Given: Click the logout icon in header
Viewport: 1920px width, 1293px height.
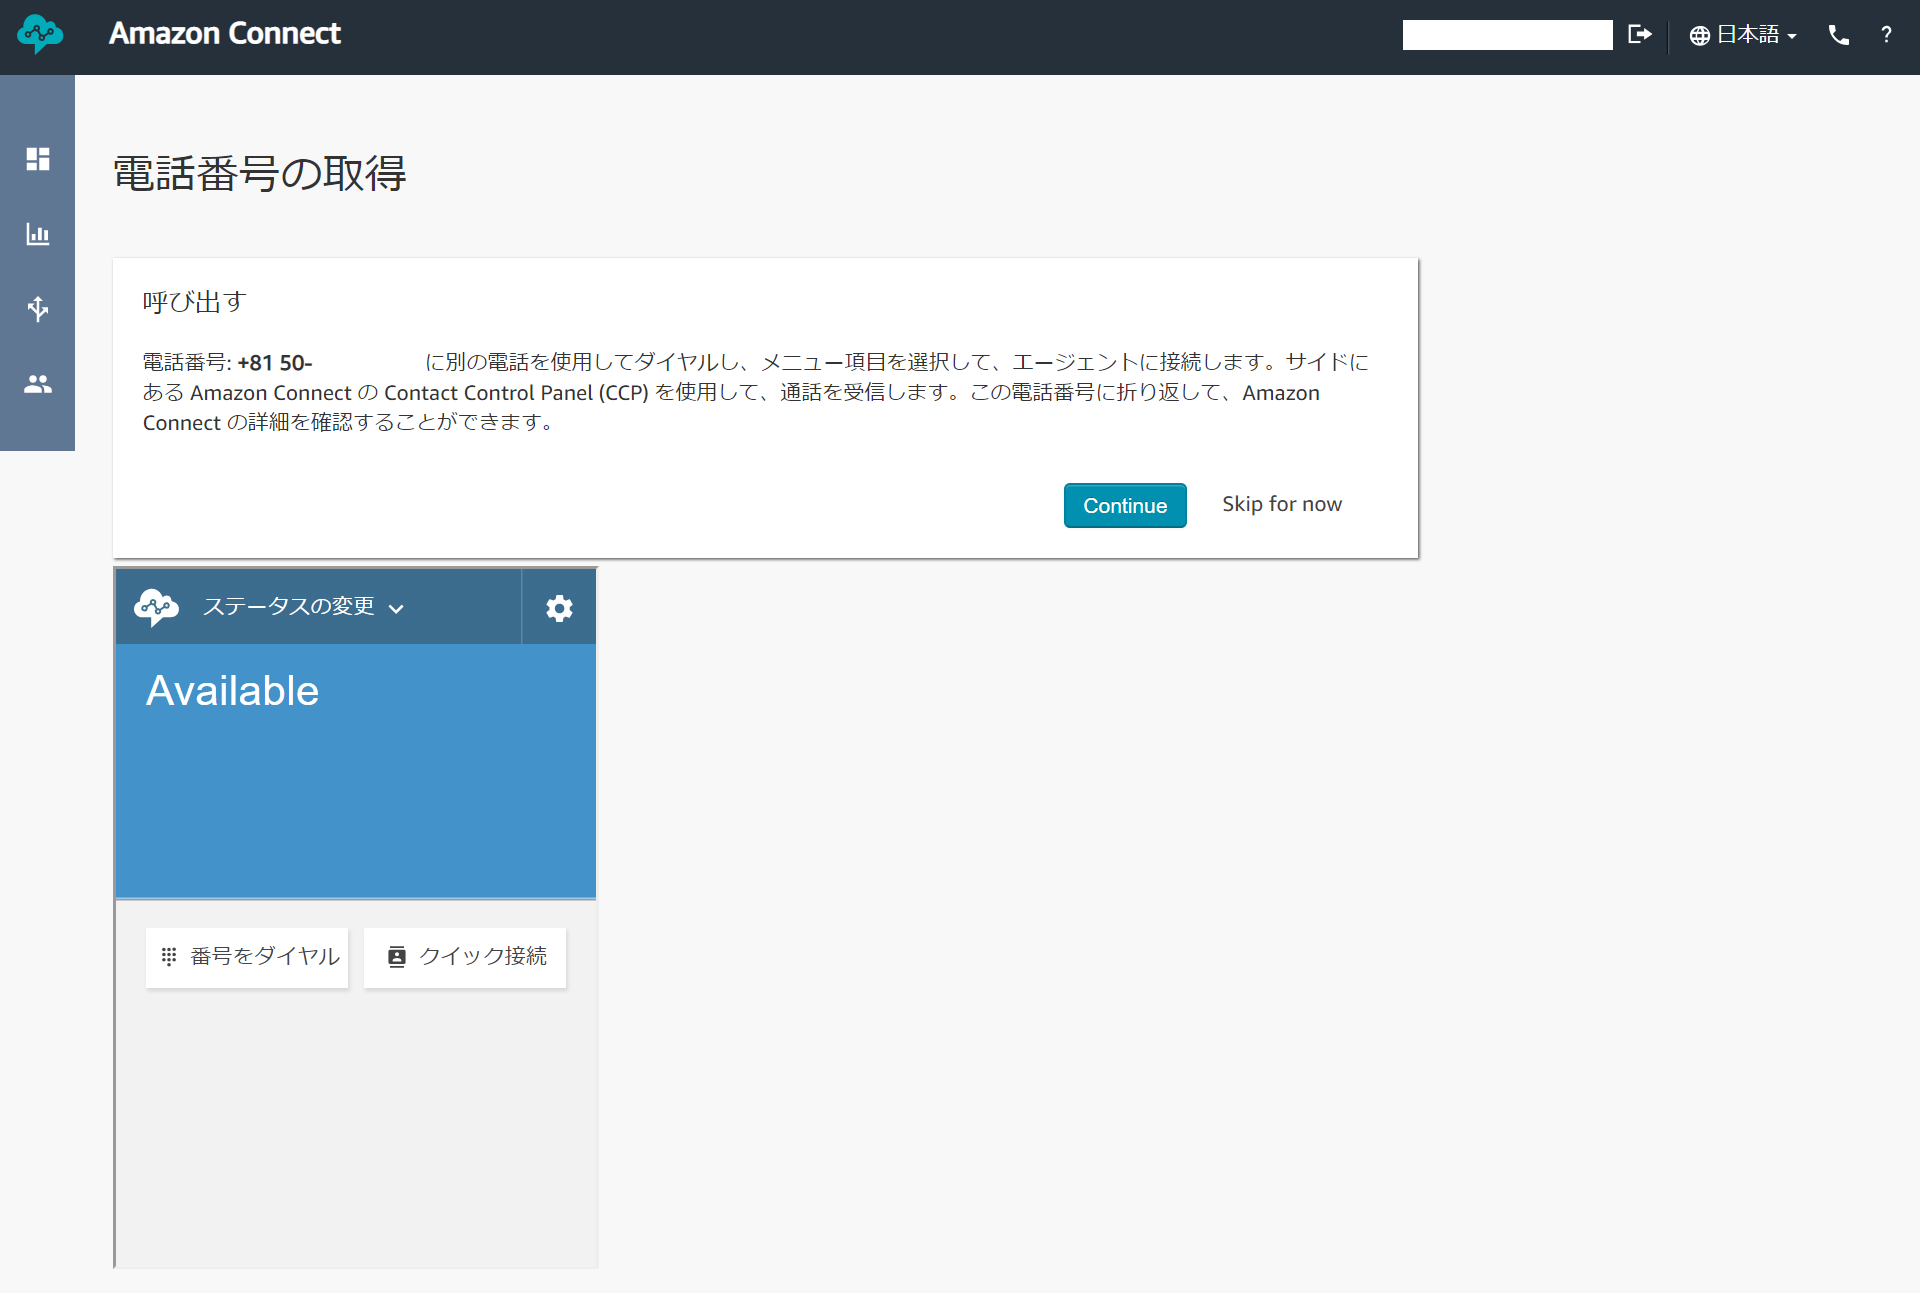Looking at the screenshot, I should (x=1640, y=35).
